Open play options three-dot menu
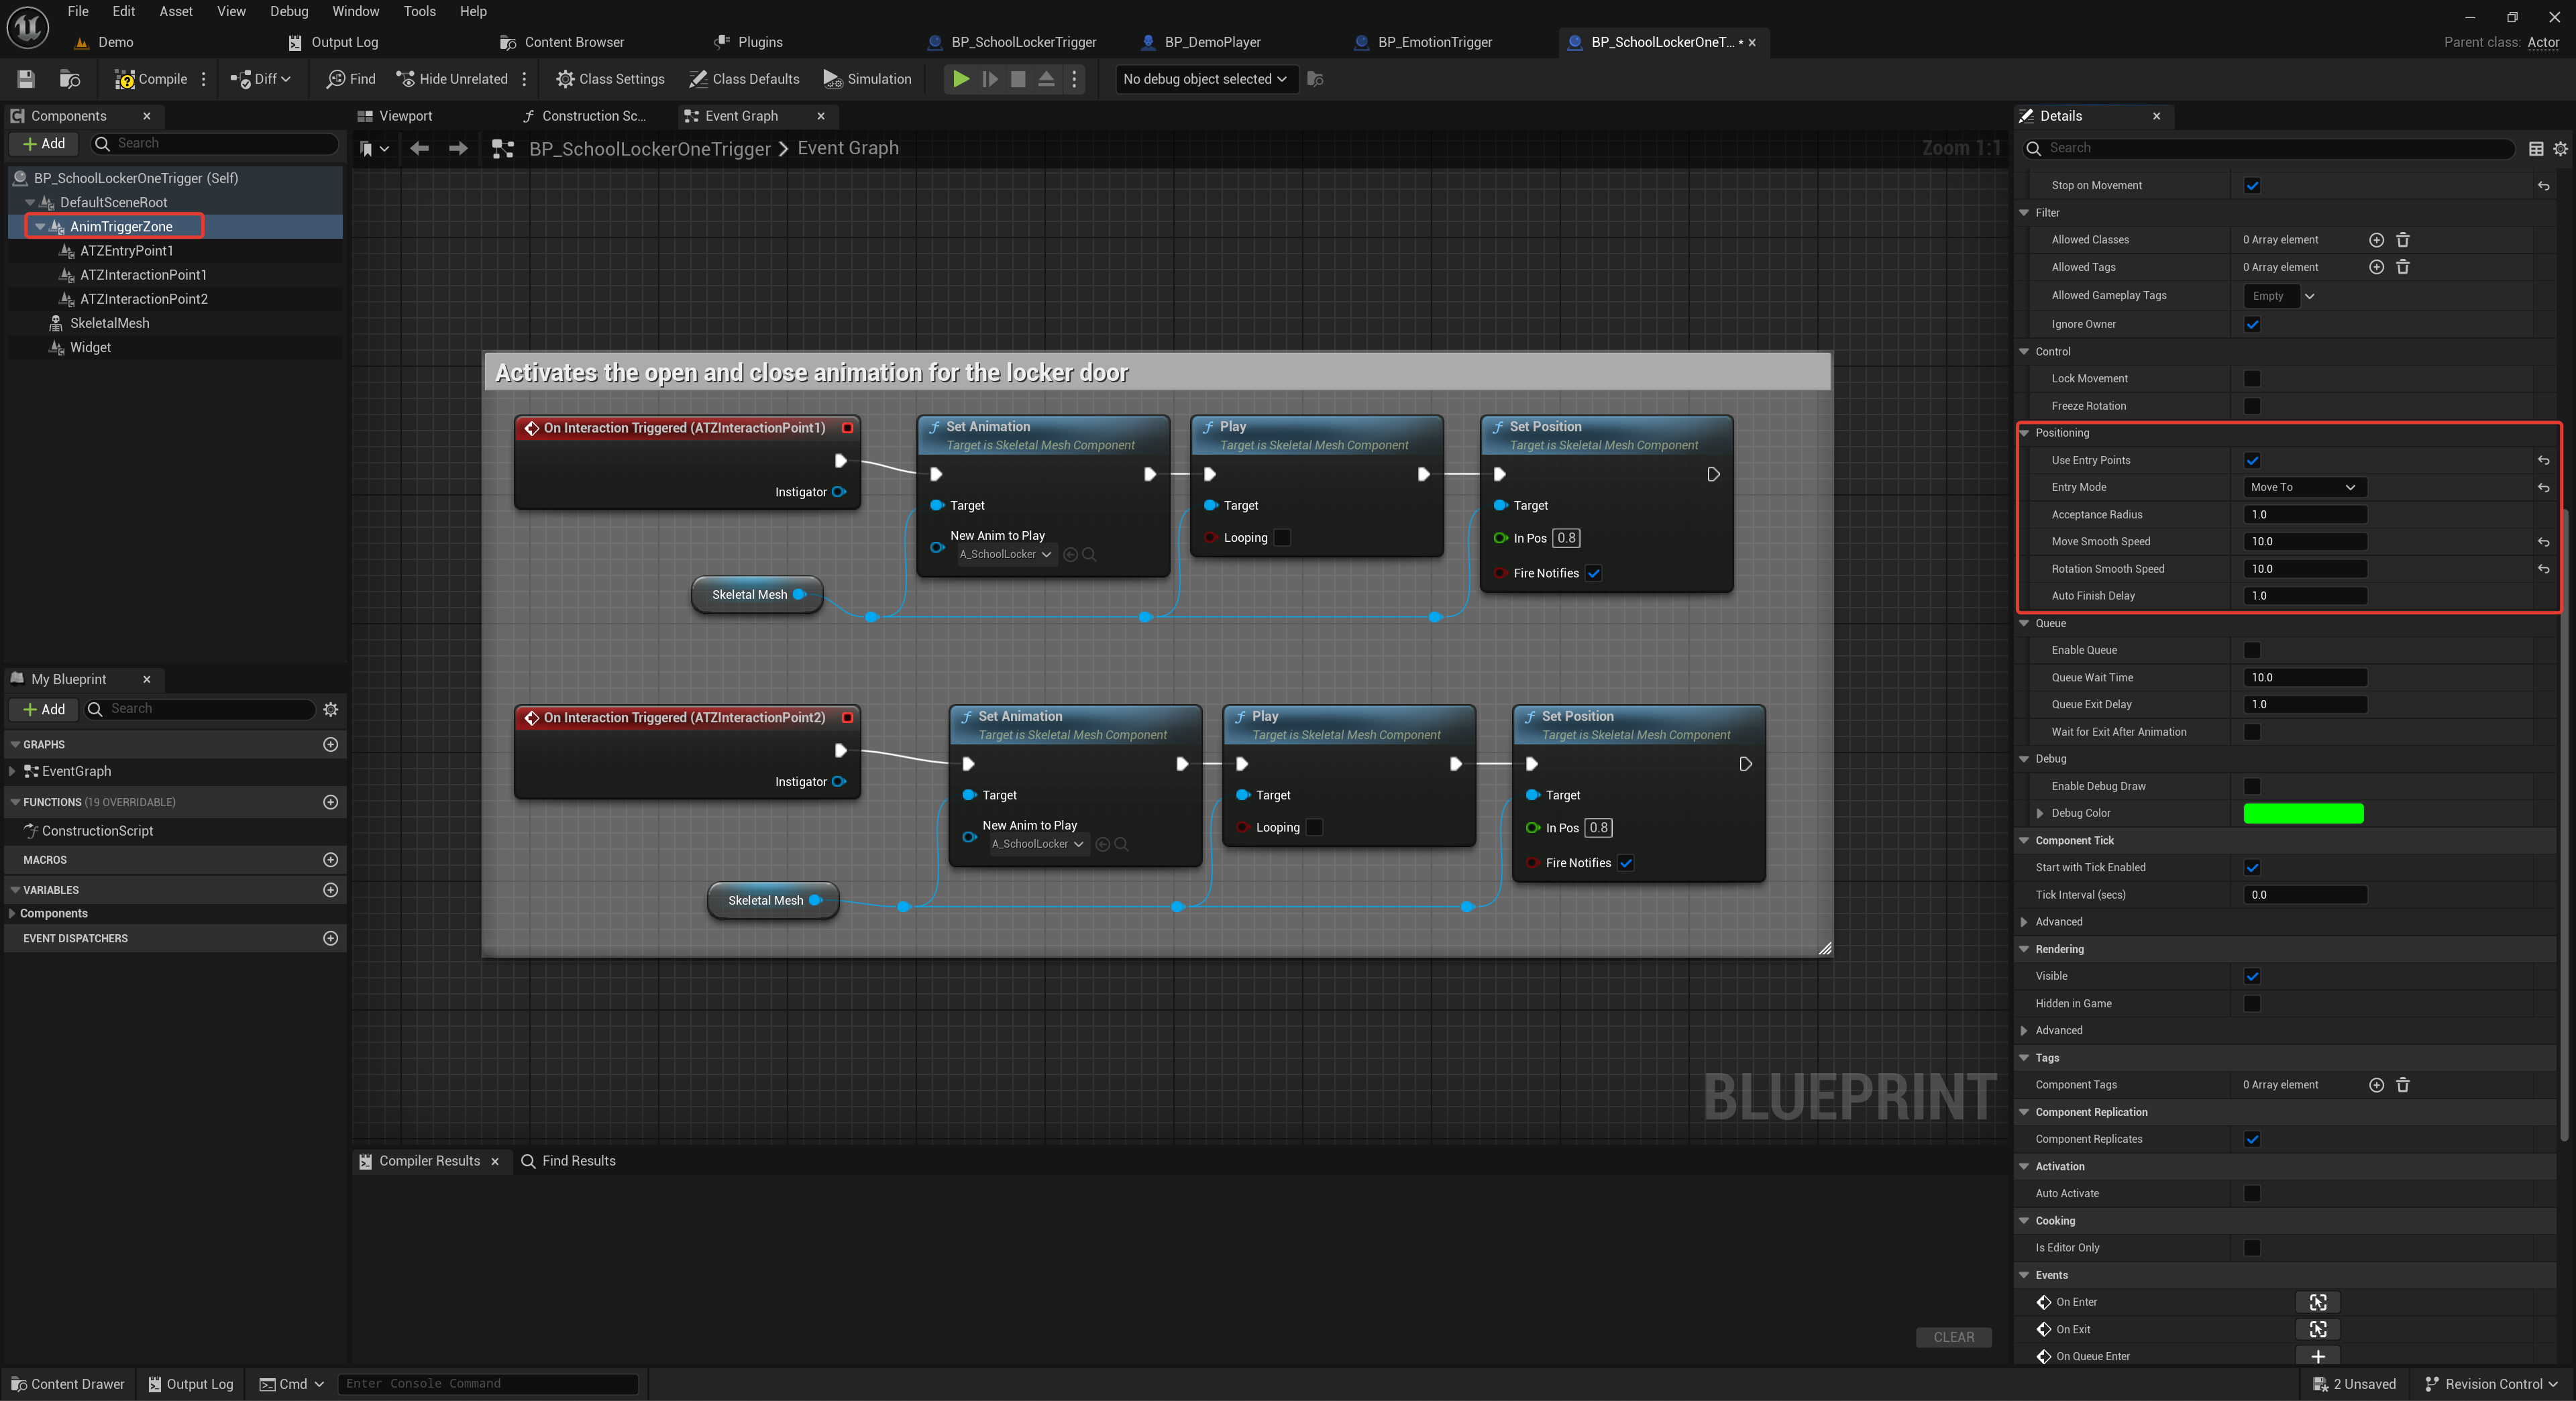The image size is (2576, 1401). (x=1075, y=79)
